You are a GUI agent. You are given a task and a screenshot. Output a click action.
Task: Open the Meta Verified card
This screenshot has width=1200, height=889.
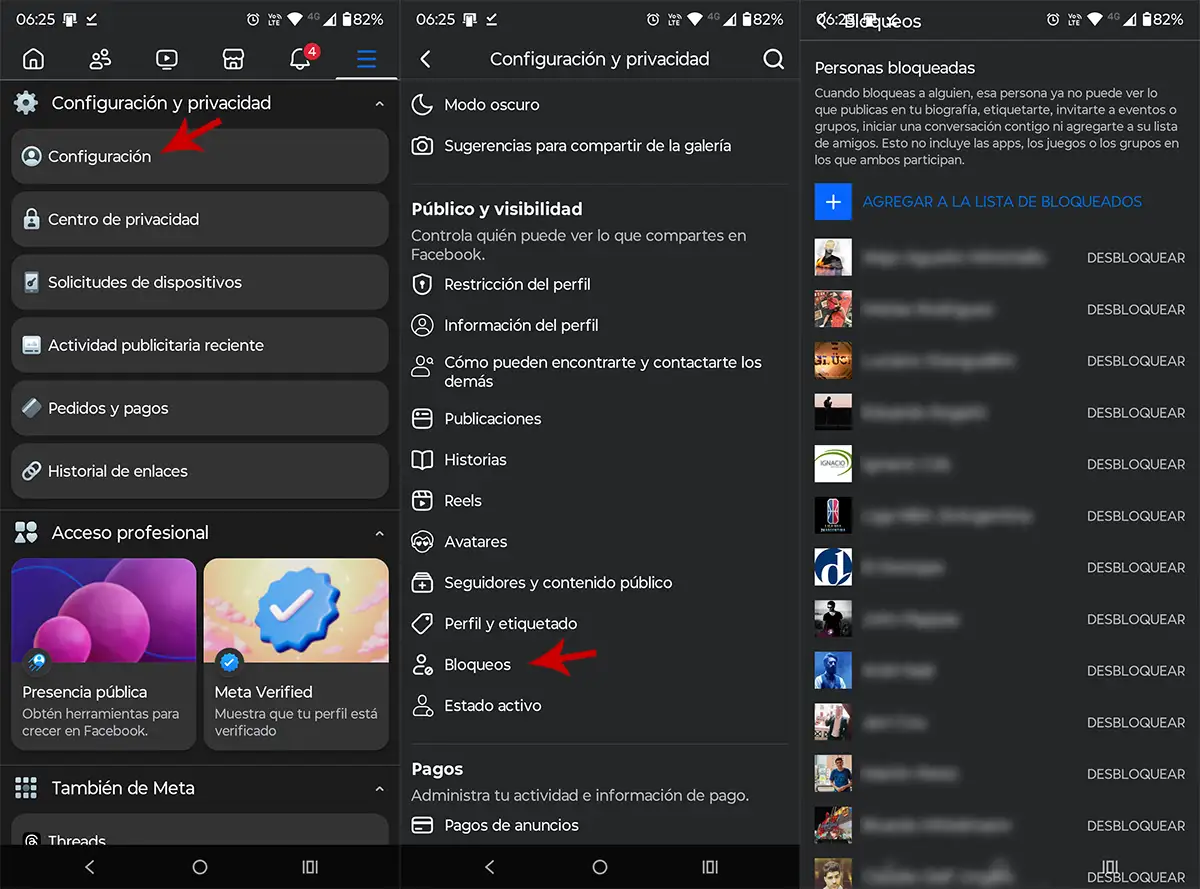coord(296,654)
